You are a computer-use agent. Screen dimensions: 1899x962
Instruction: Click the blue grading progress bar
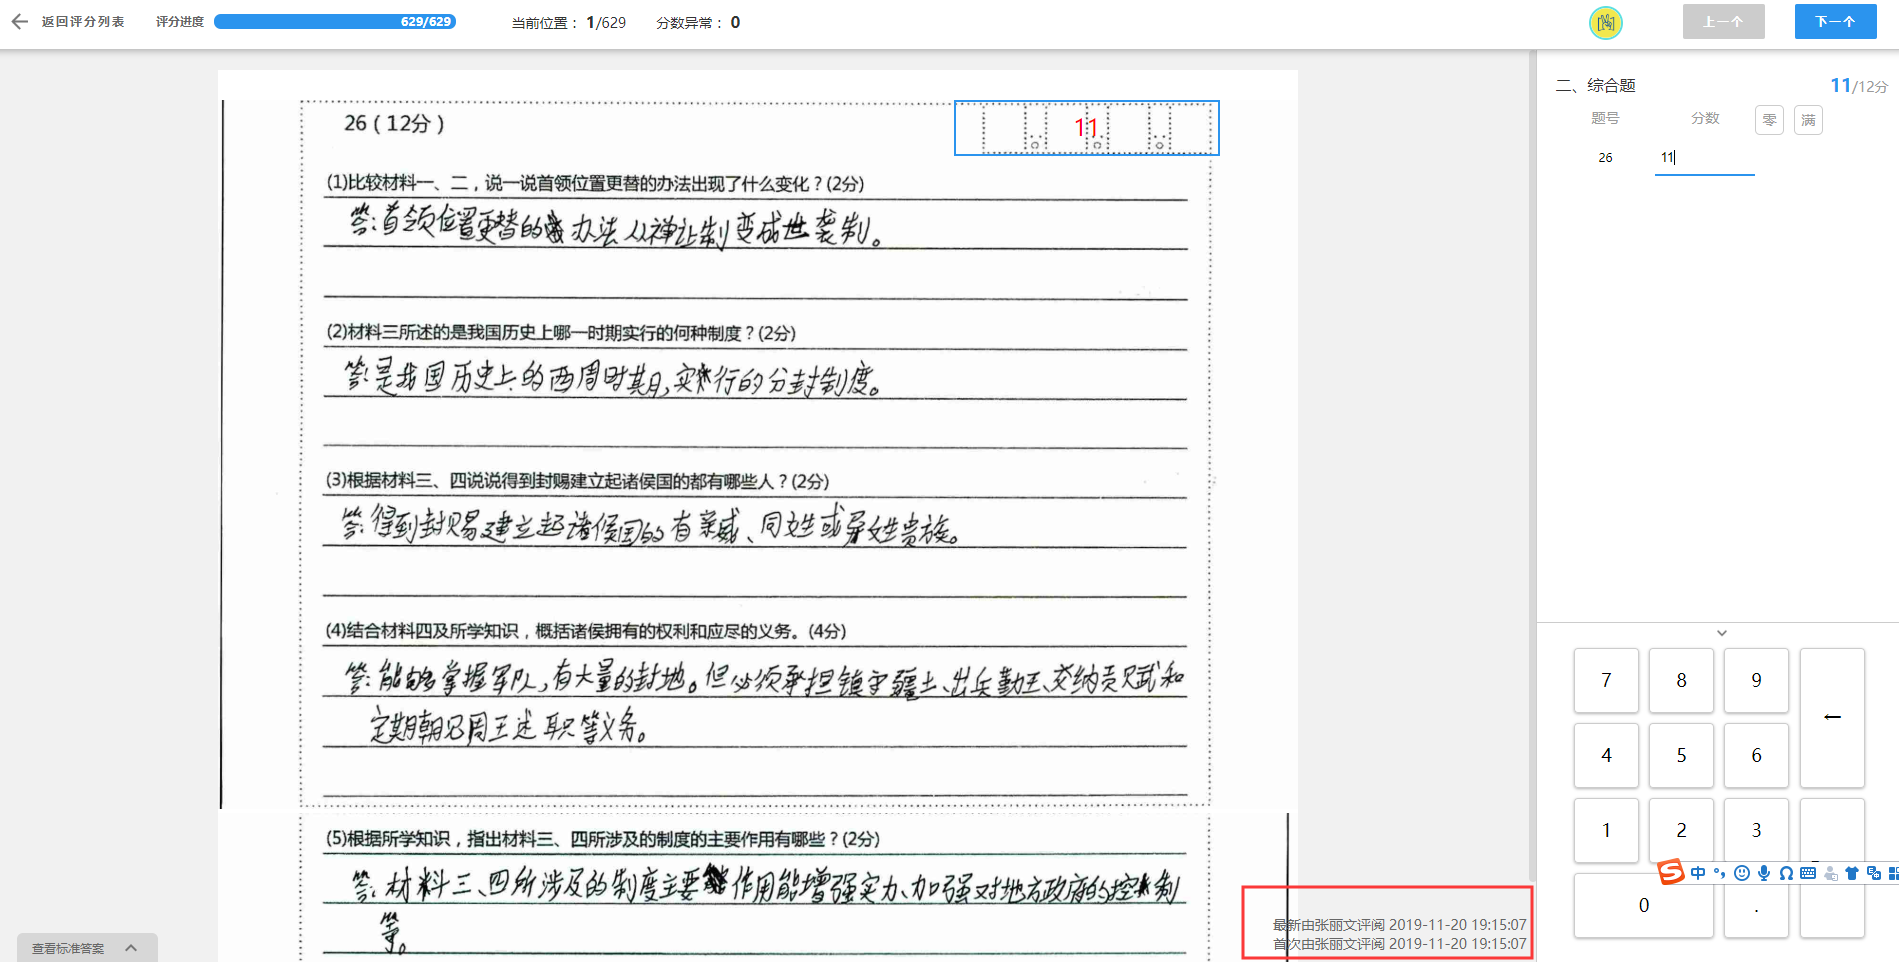[334, 22]
